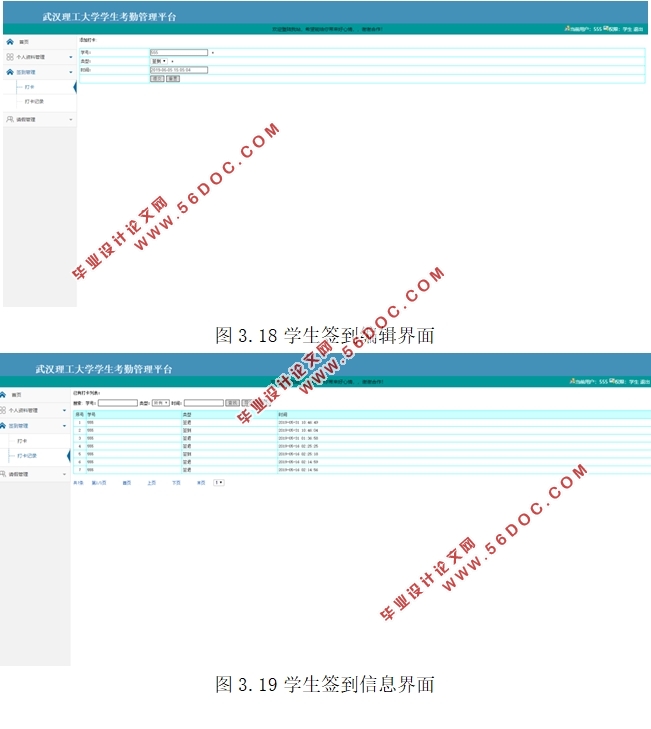Click the 提交 submit button in form
Image resolution: width=651 pixels, height=729 pixels.
coord(156,78)
